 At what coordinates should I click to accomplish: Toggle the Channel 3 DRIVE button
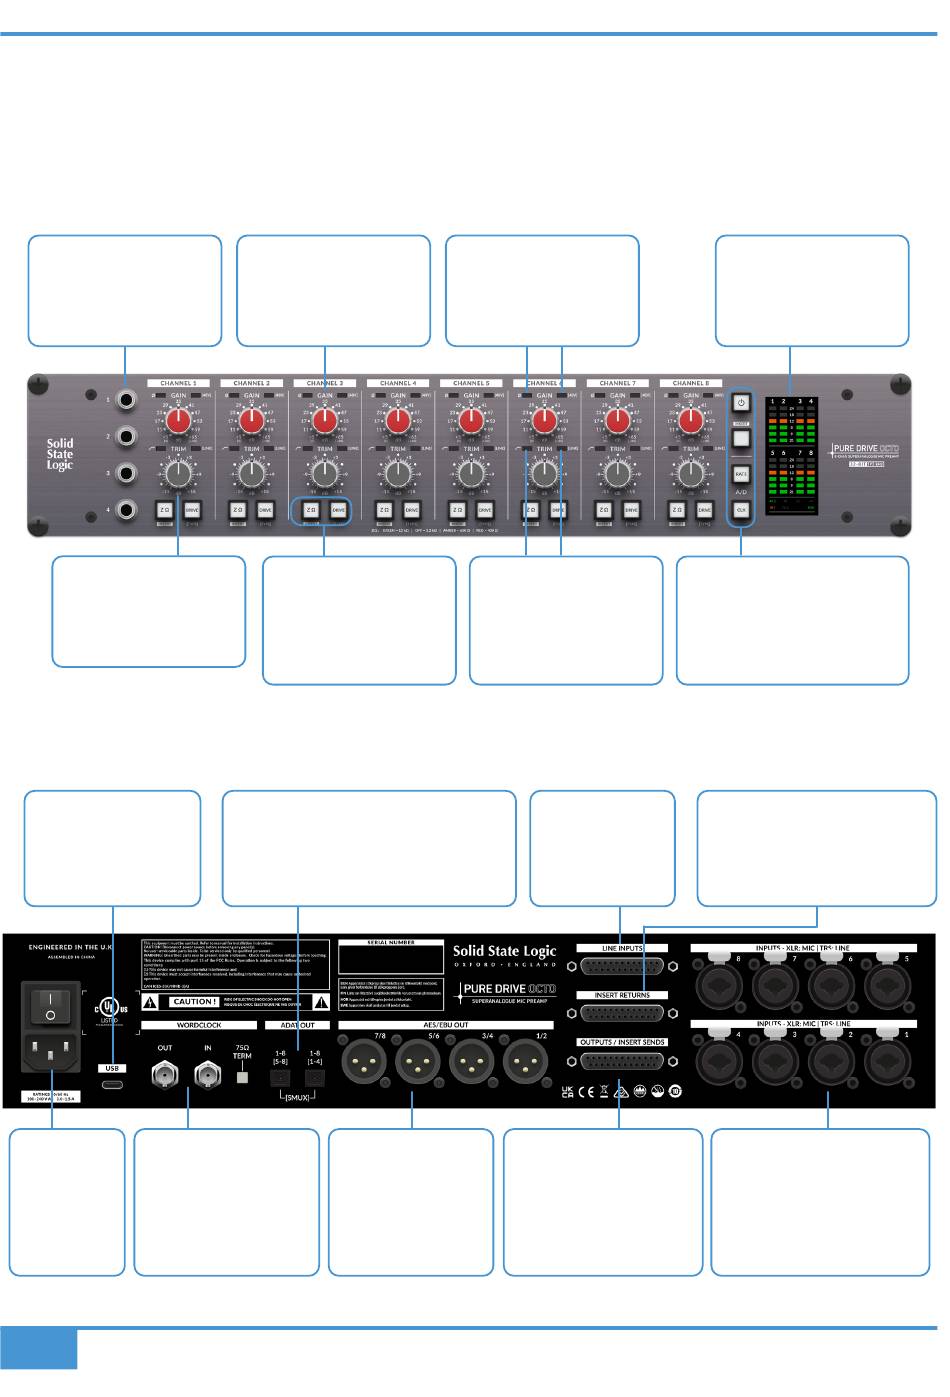338,510
